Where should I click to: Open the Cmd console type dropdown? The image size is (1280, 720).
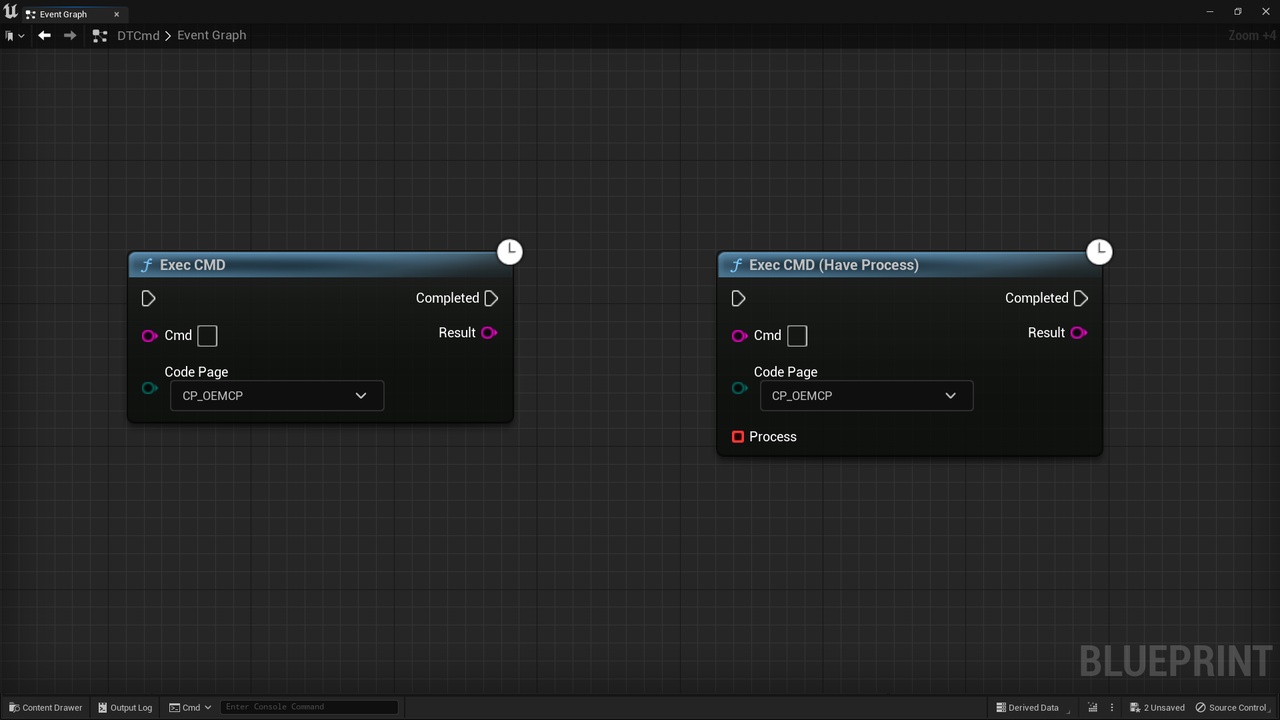(190, 707)
